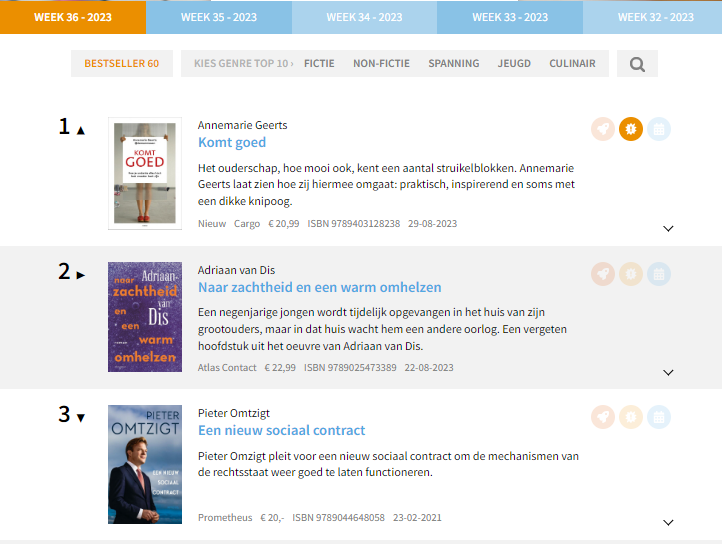Select the Bestseller 60 list

click(122, 64)
